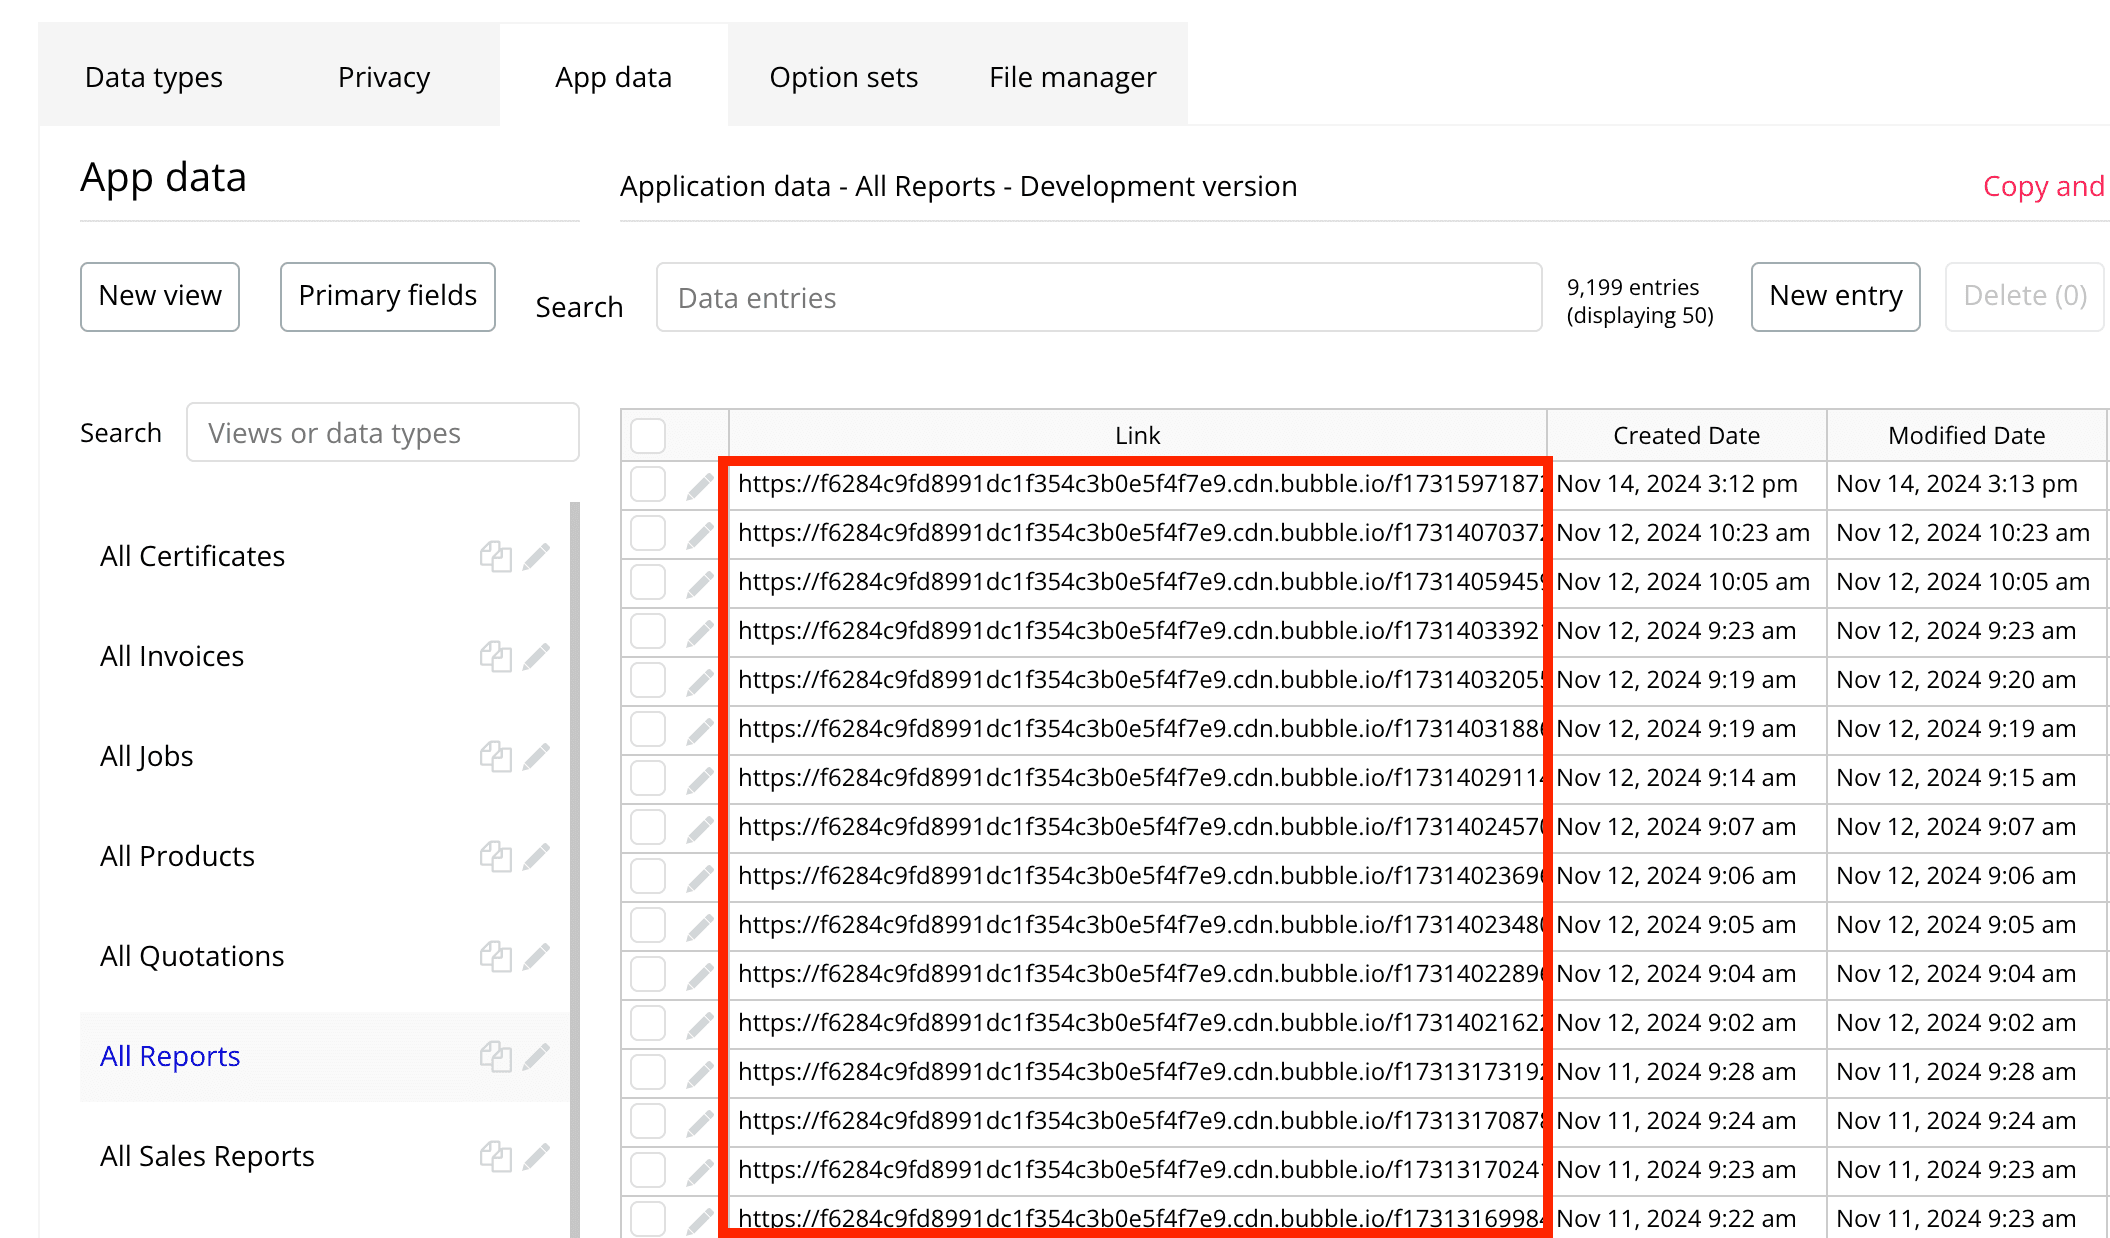Duplicate All Quotations view using copy icon
This screenshot has width=2110, height=1238.
pyautogui.click(x=495, y=956)
